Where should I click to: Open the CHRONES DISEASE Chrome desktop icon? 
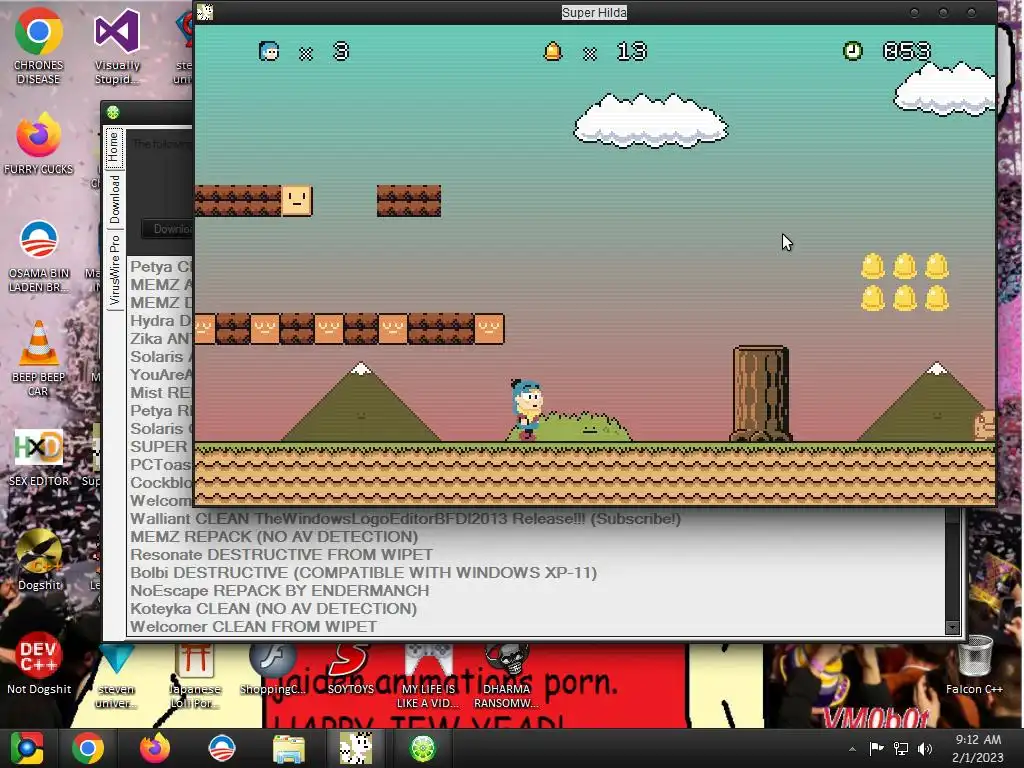point(39,46)
